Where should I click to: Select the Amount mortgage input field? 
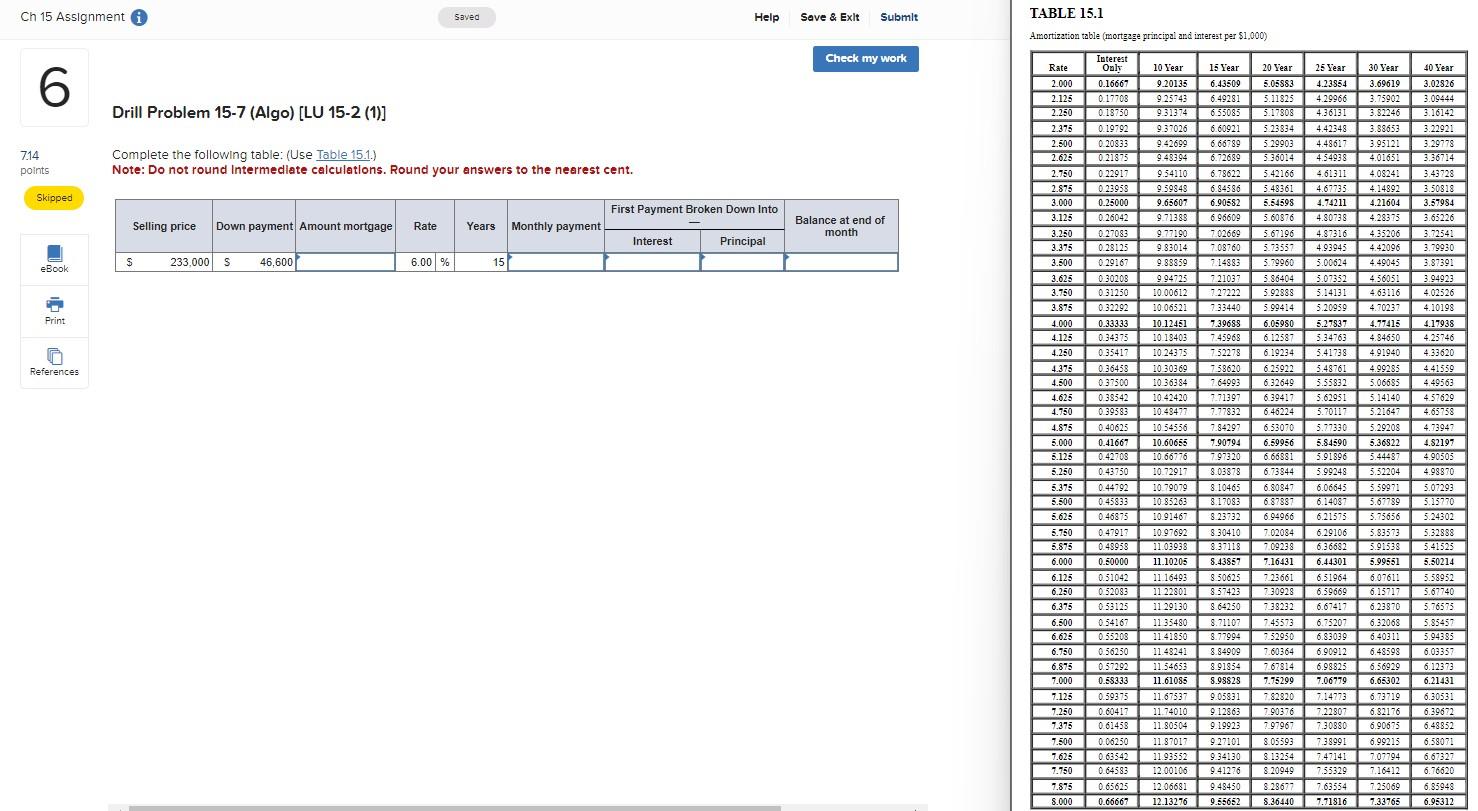(x=345, y=262)
